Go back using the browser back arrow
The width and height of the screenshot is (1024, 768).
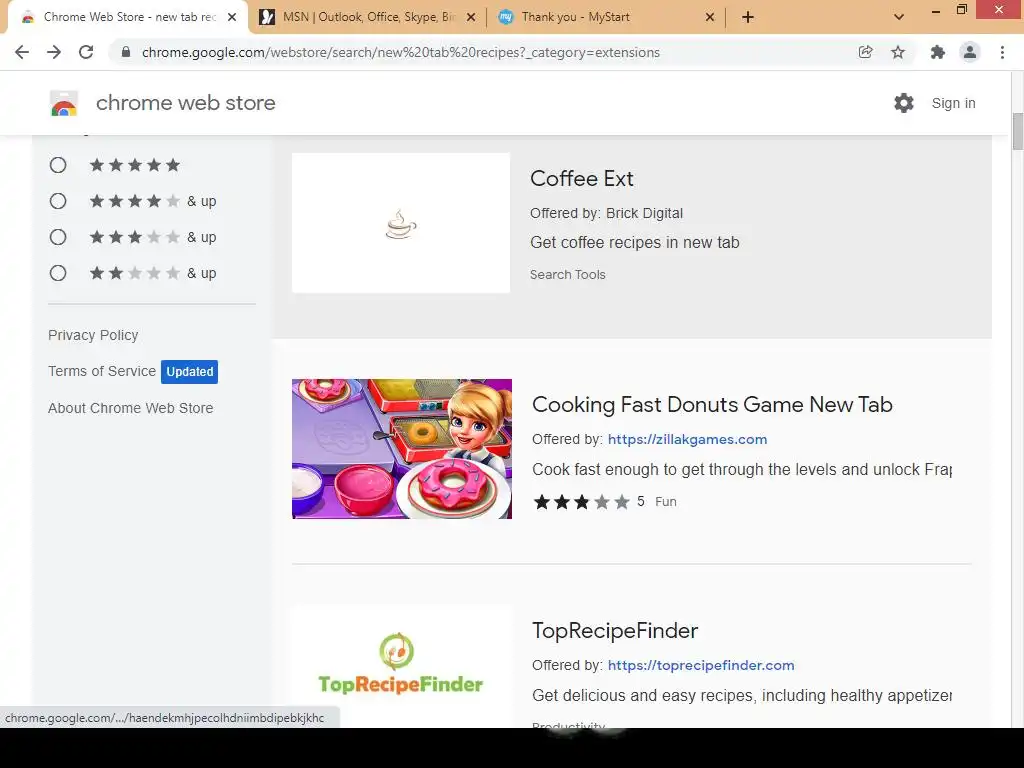[22, 52]
